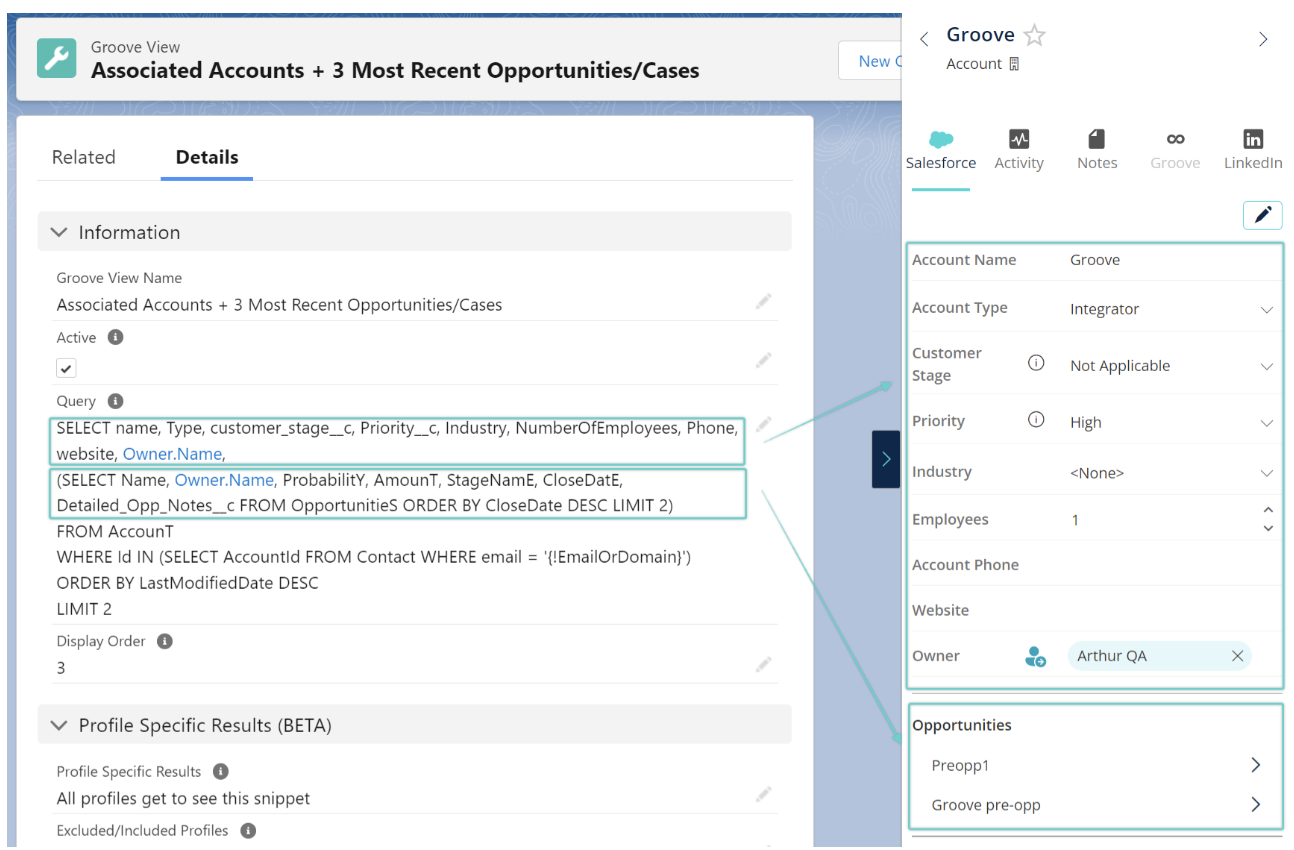Click info icon next to Active
1294x850 pixels.
pyautogui.click(x=115, y=337)
